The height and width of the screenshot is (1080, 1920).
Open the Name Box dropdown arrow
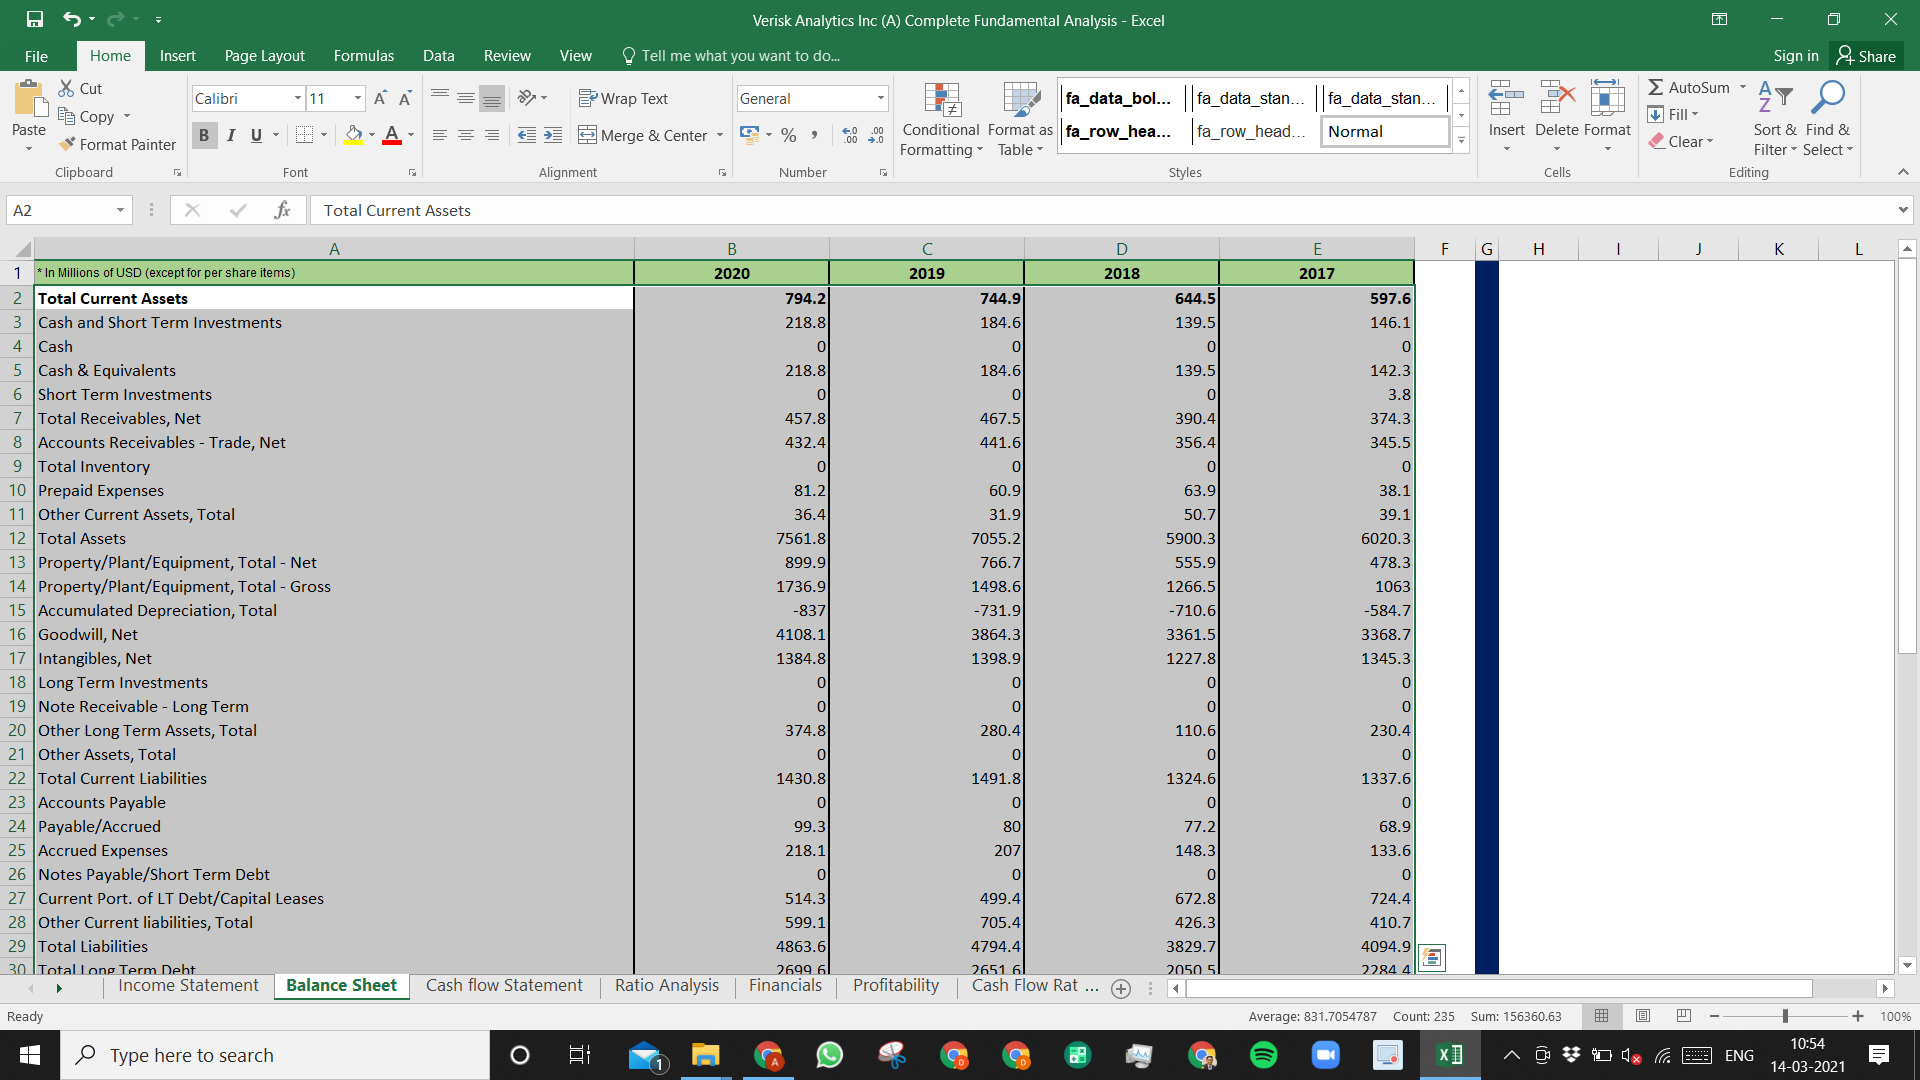pos(120,210)
